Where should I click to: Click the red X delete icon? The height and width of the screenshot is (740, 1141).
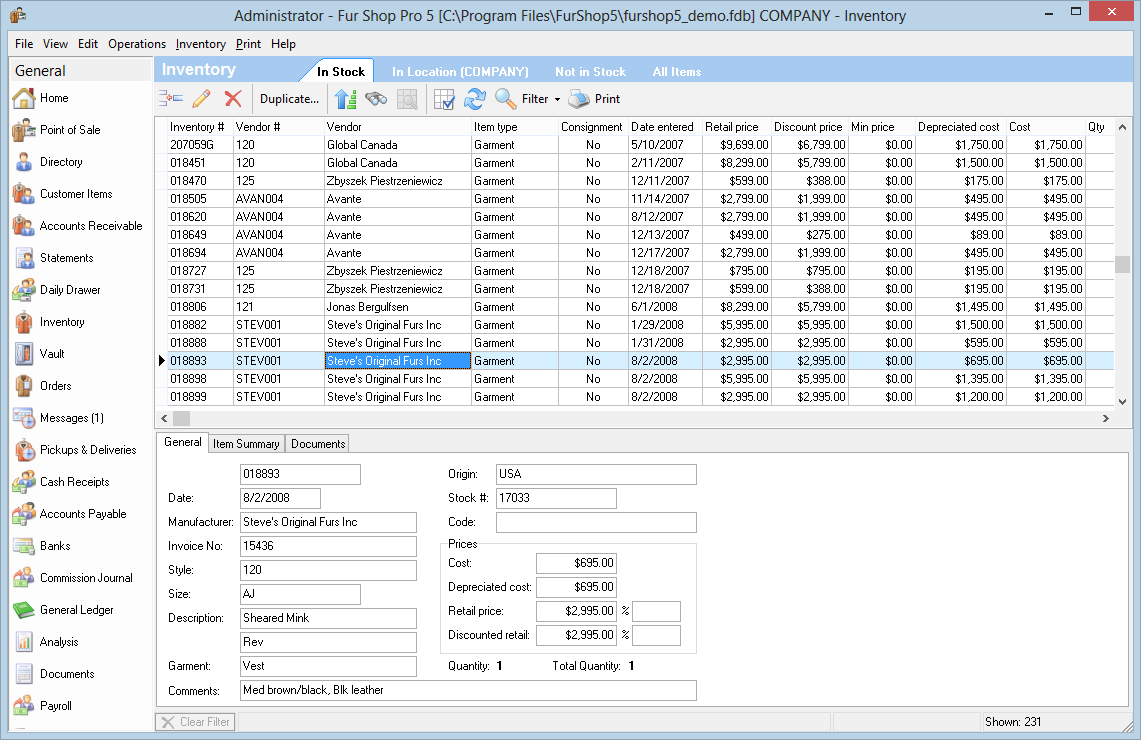(233, 99)
